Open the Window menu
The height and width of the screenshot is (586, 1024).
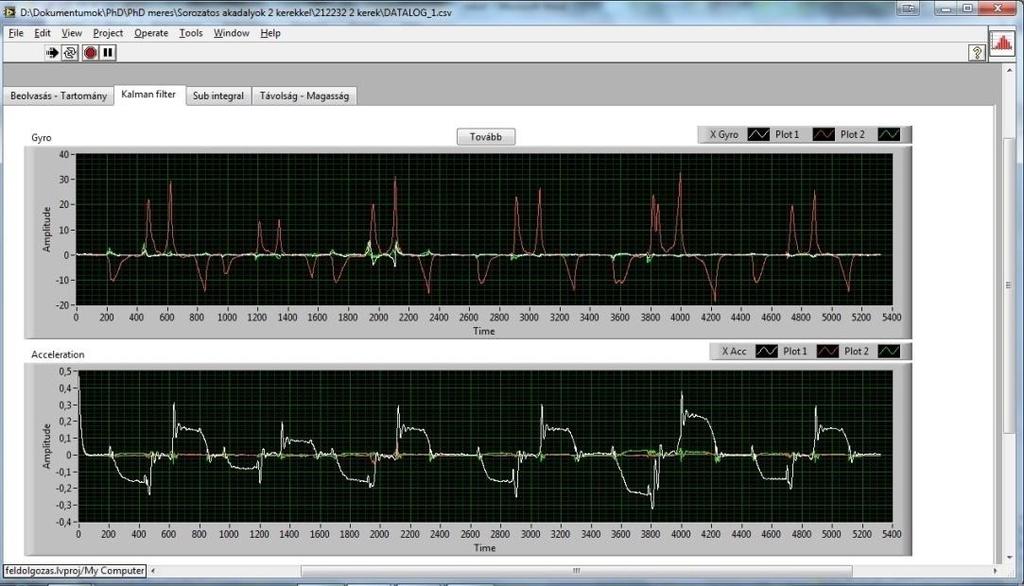(x=231, y=33)
